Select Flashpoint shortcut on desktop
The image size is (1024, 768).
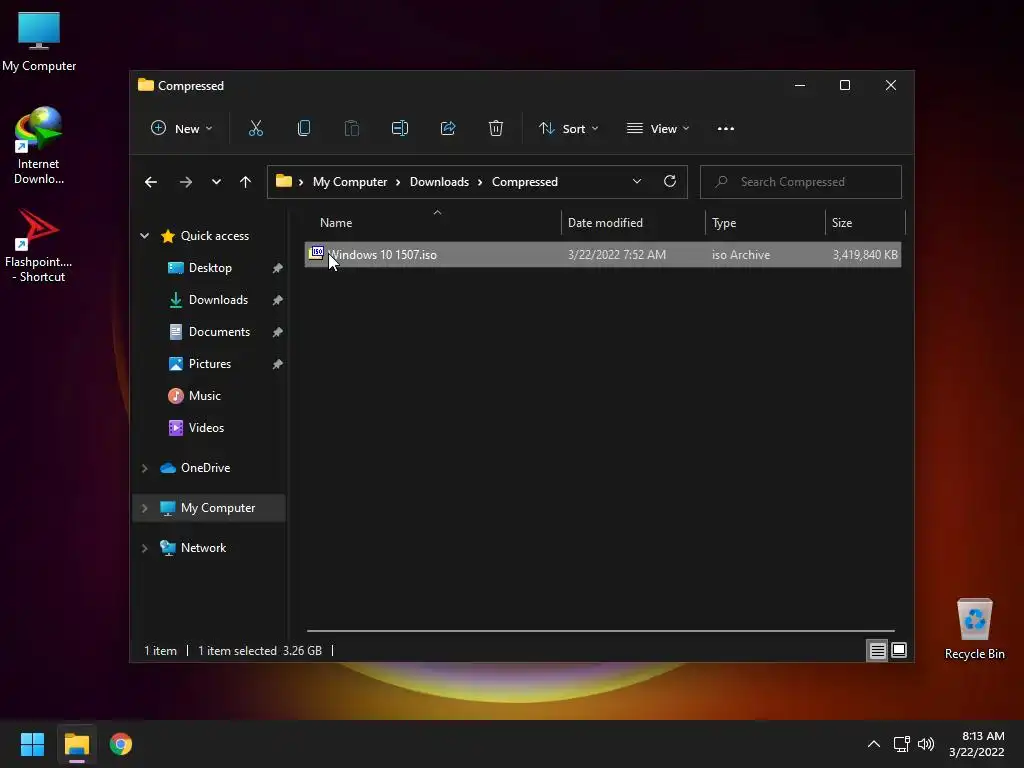tap(39, 246)
